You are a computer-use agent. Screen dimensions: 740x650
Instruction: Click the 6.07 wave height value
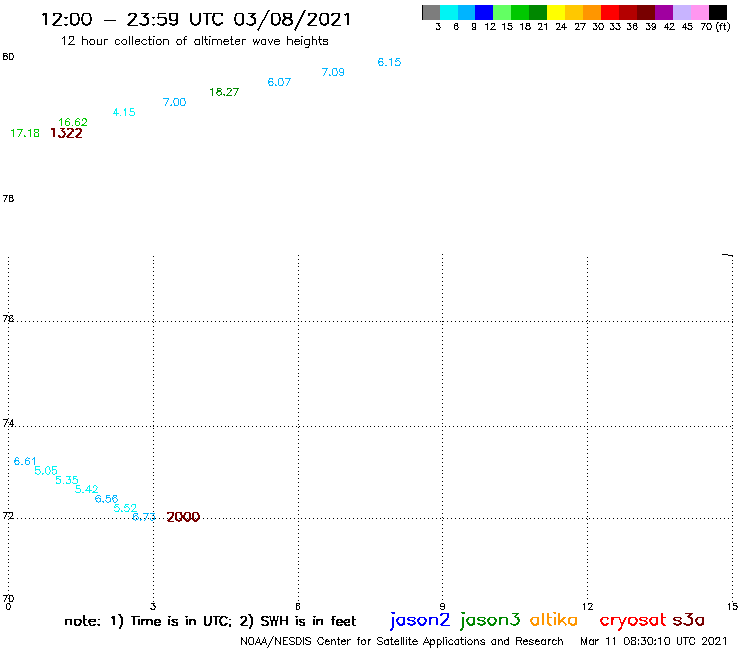tap(279, 82)
